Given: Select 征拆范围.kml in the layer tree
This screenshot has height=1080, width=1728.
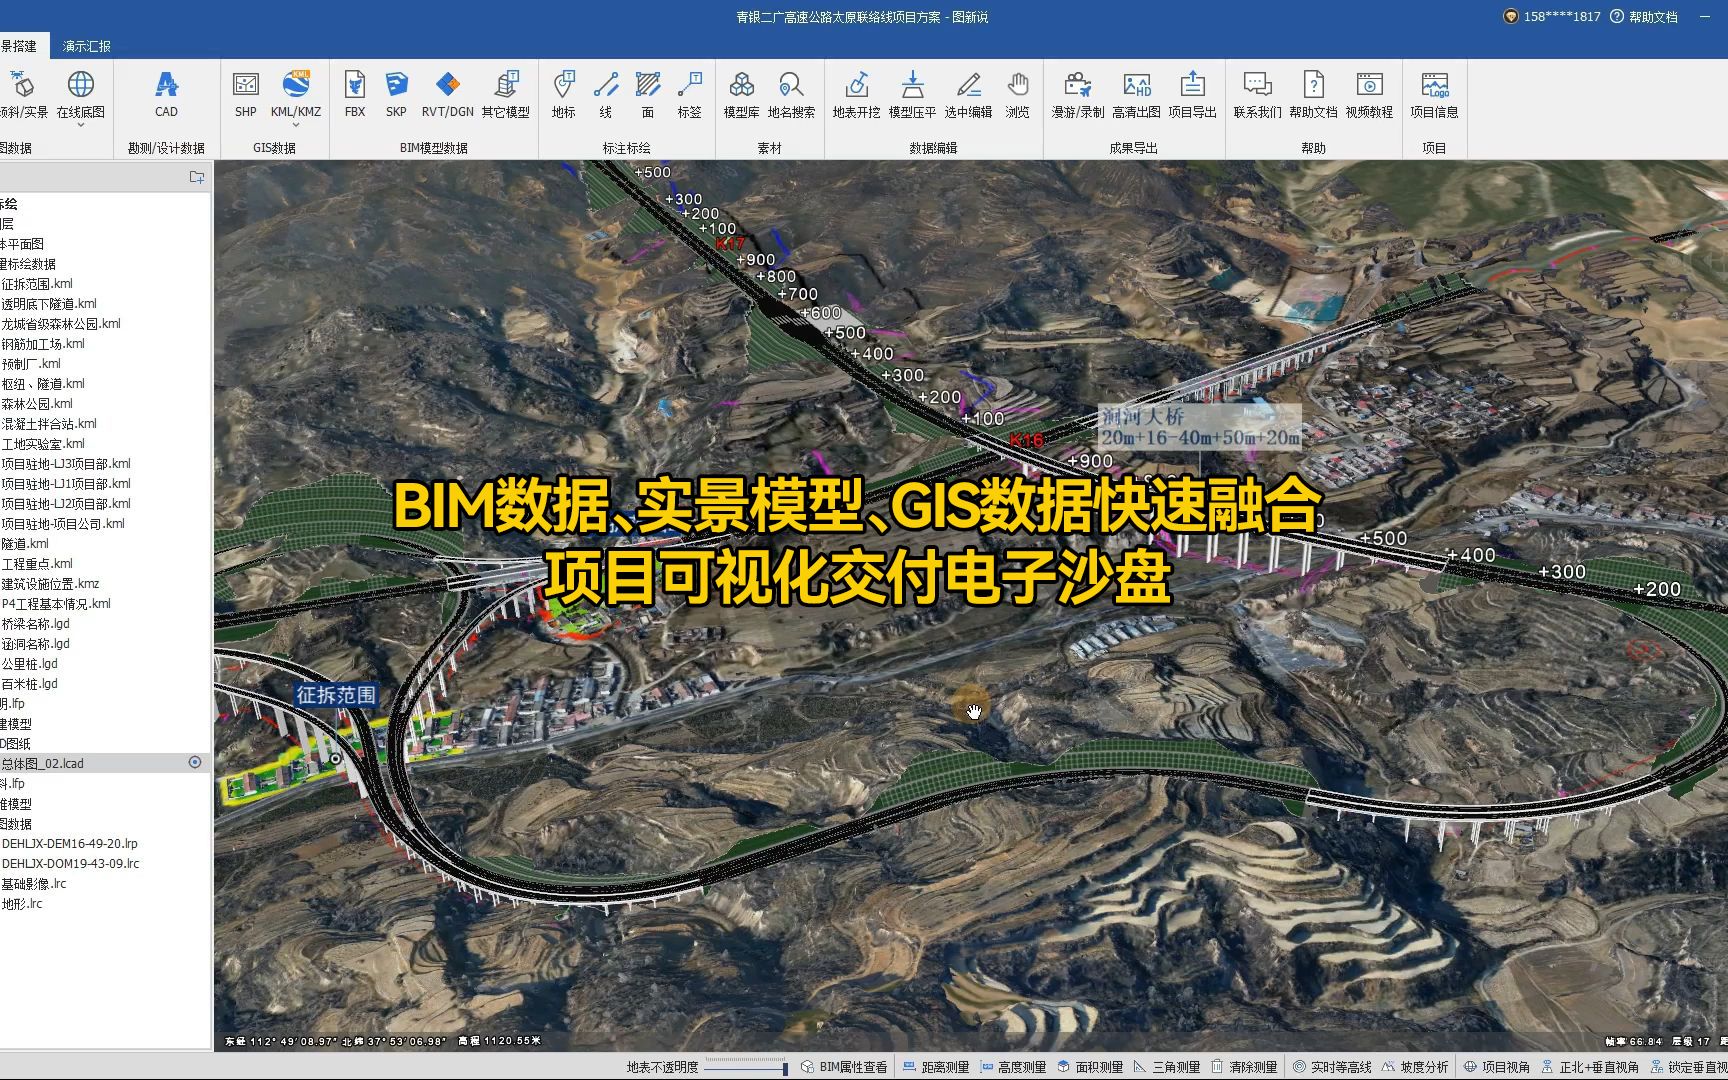Looking at the screenshot, I should [37, 283].
